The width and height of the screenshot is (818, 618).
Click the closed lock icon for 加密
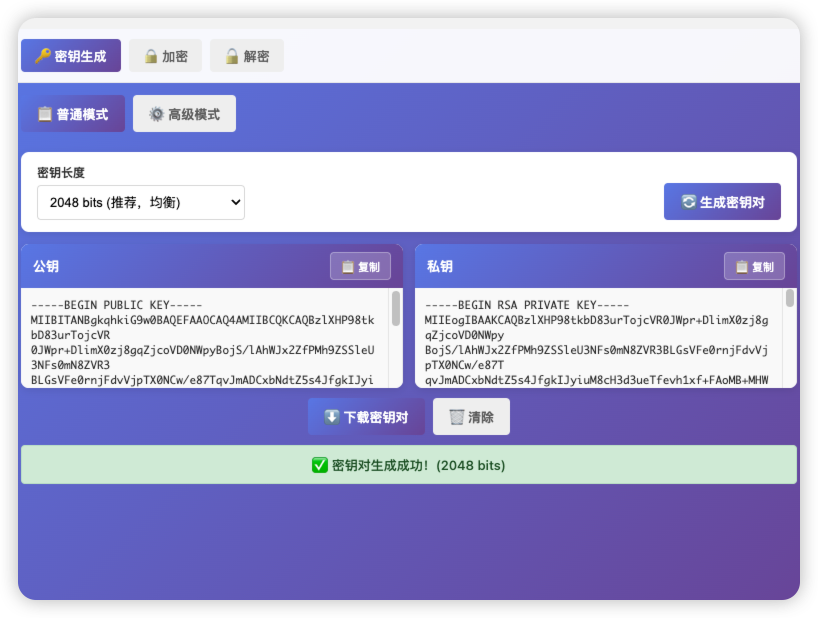coord(150,56)
